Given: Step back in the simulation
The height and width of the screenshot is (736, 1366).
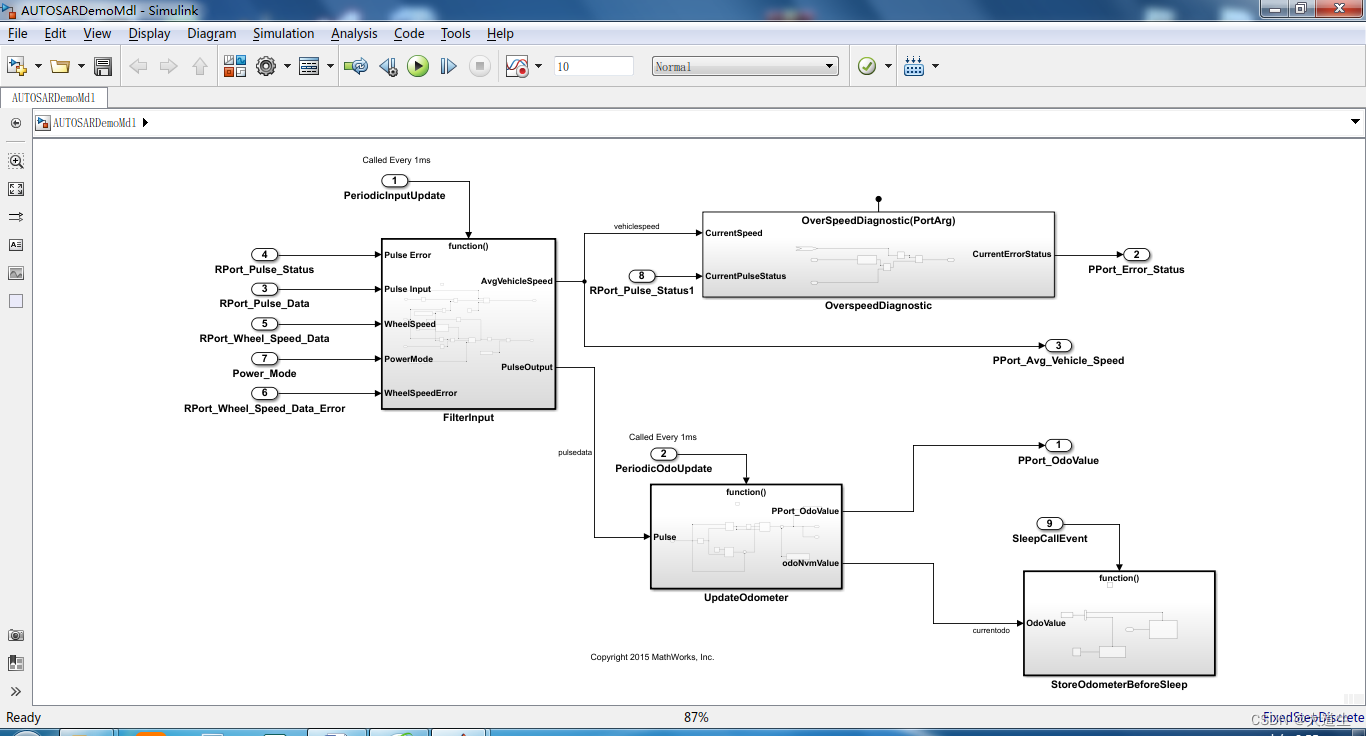Looking at the screenshot, I should 388,66.
